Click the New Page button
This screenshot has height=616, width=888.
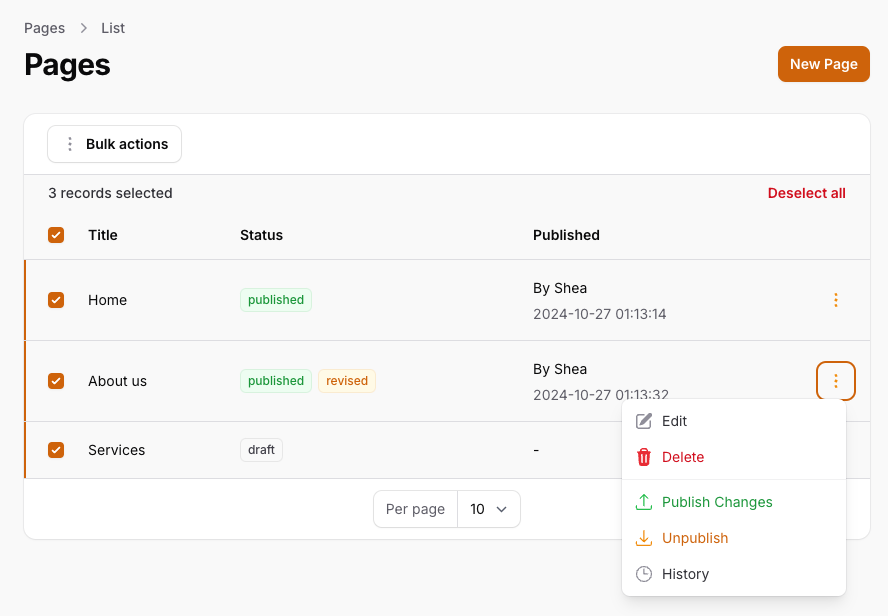pyautogui.click(x=823, y=64)
